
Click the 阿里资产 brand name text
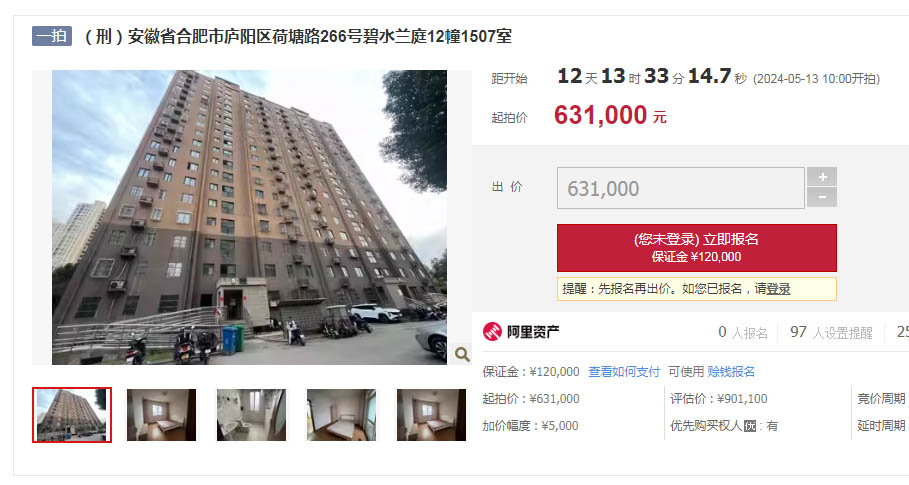pyautogui.click(x=533, y=332)
